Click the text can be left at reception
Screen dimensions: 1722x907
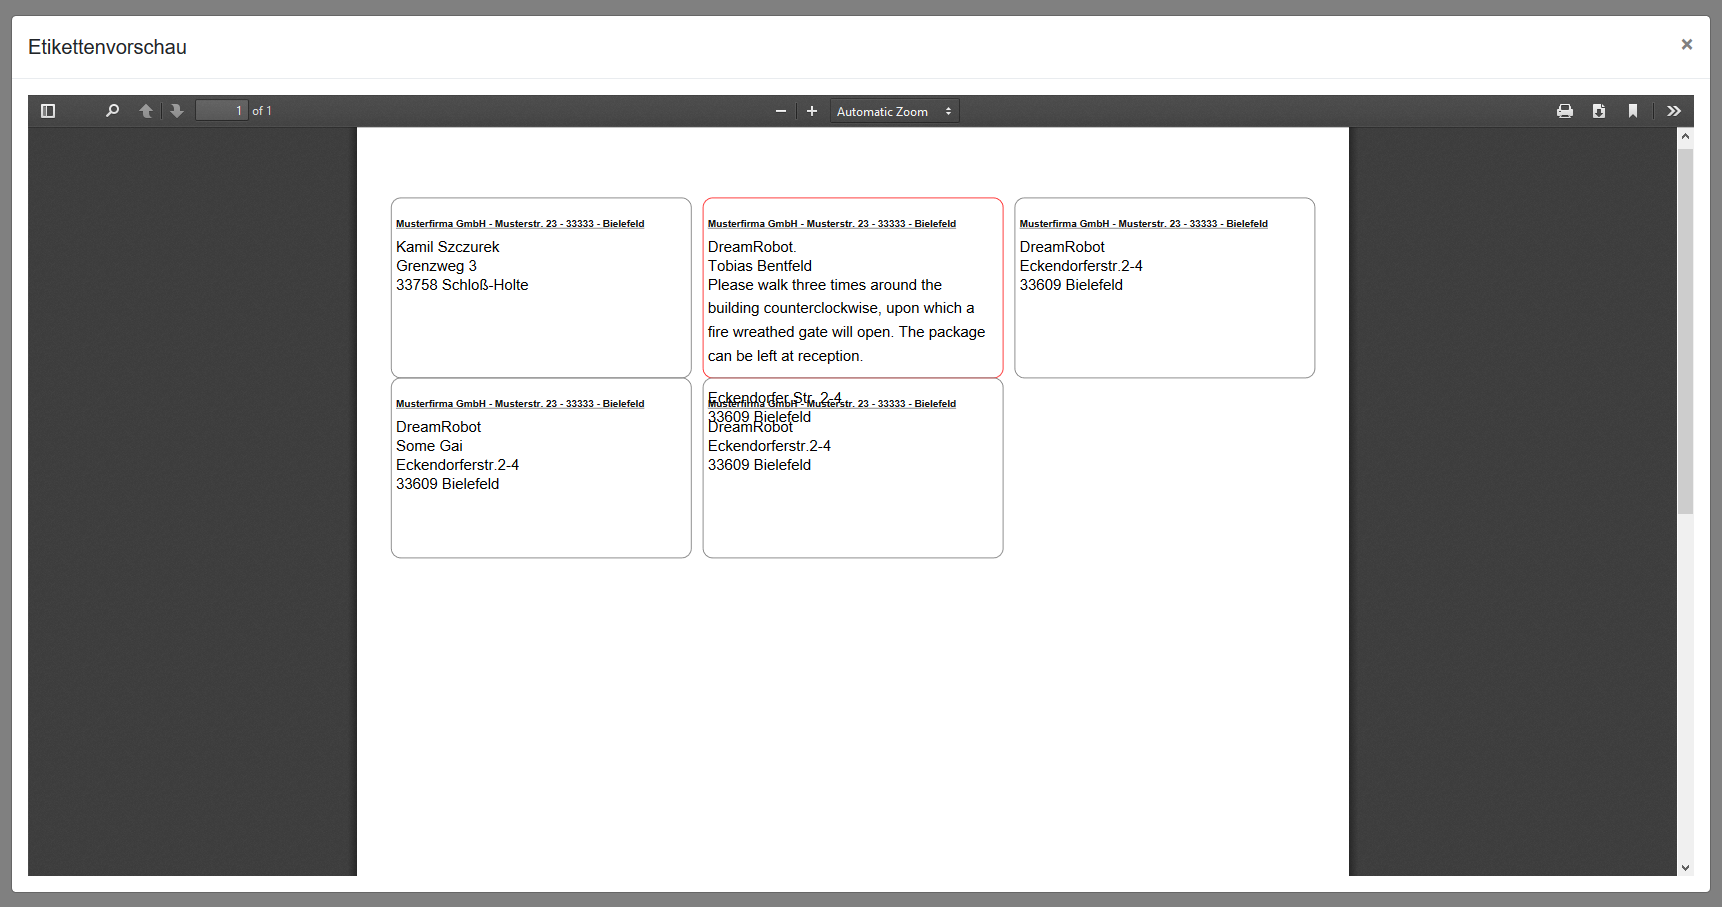(x=785, y=356)
